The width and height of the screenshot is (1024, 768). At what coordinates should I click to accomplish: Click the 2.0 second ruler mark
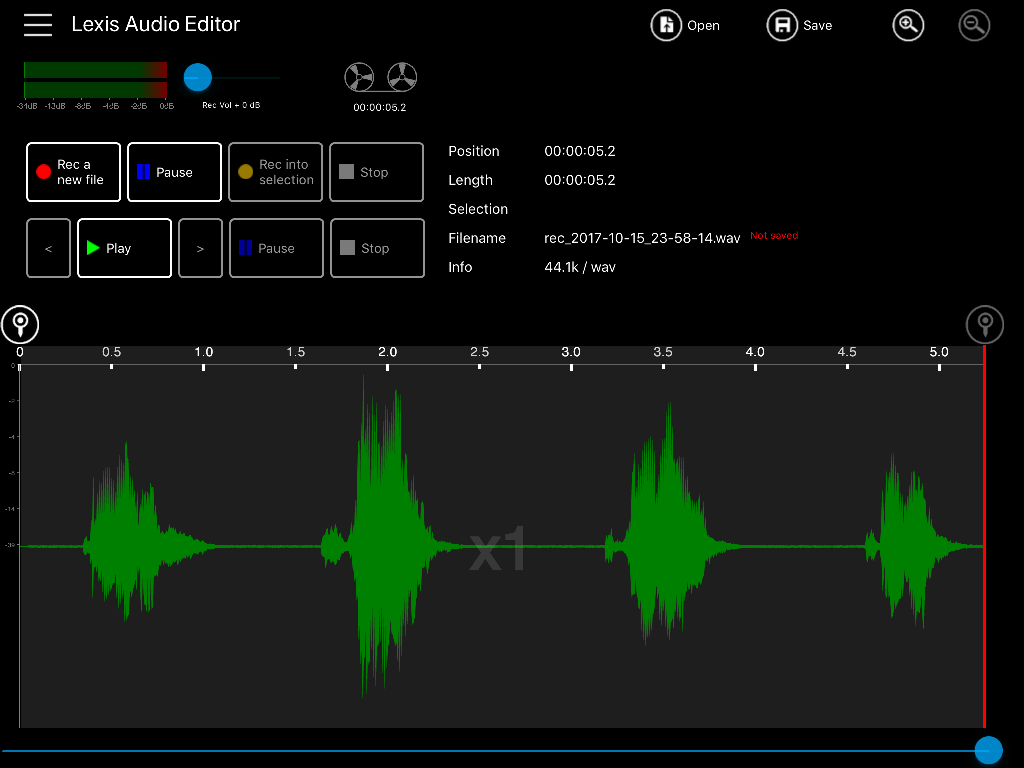387,353
